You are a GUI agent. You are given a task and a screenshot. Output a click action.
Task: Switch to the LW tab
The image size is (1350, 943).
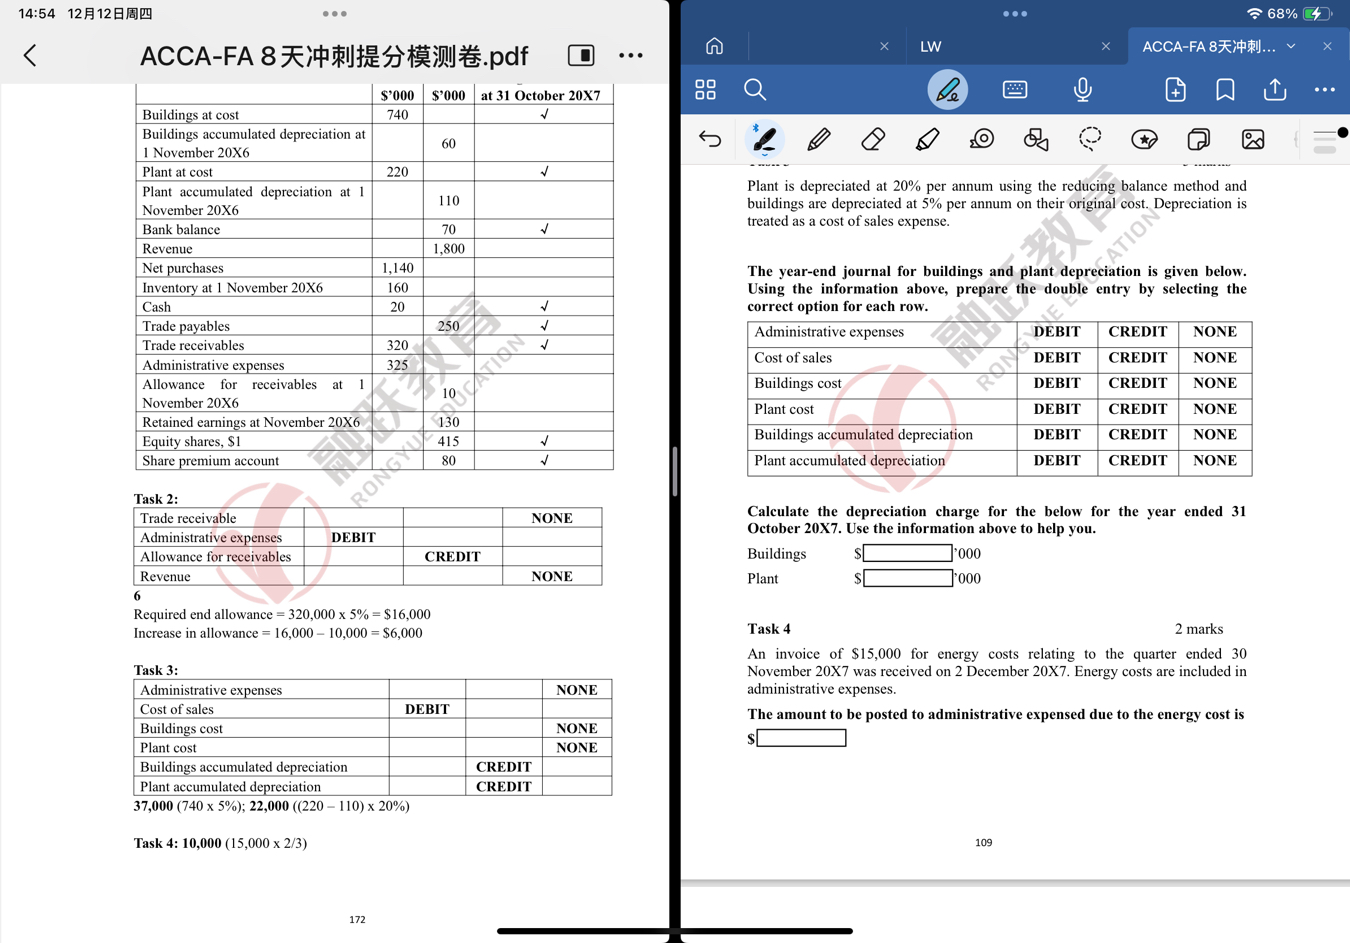pos(931,46)
